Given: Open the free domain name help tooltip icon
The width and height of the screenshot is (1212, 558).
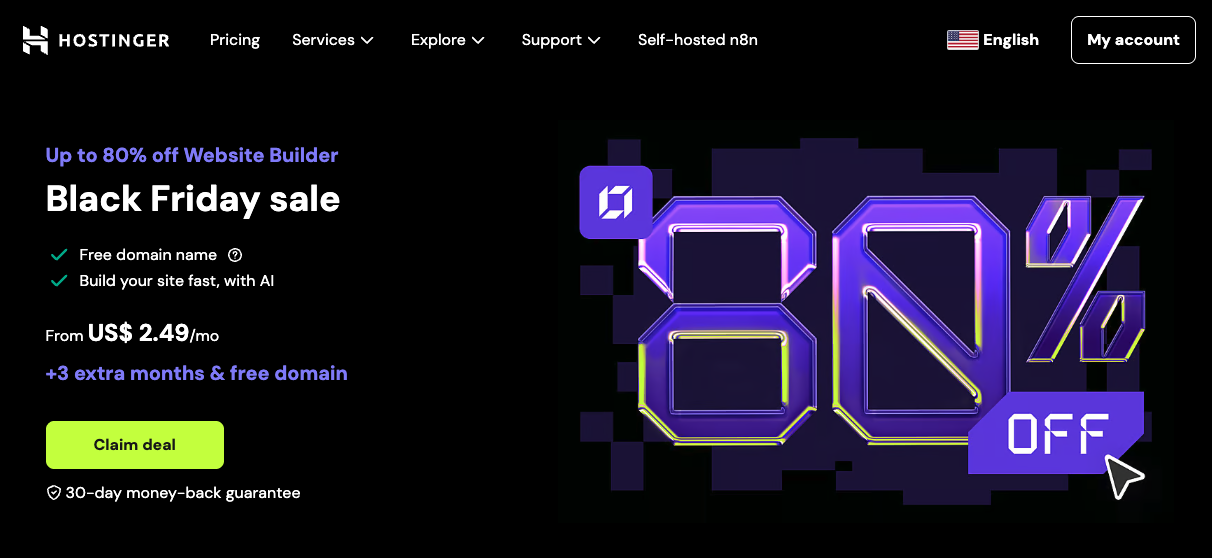Looking at the screenshot, I should pos(235,255).
